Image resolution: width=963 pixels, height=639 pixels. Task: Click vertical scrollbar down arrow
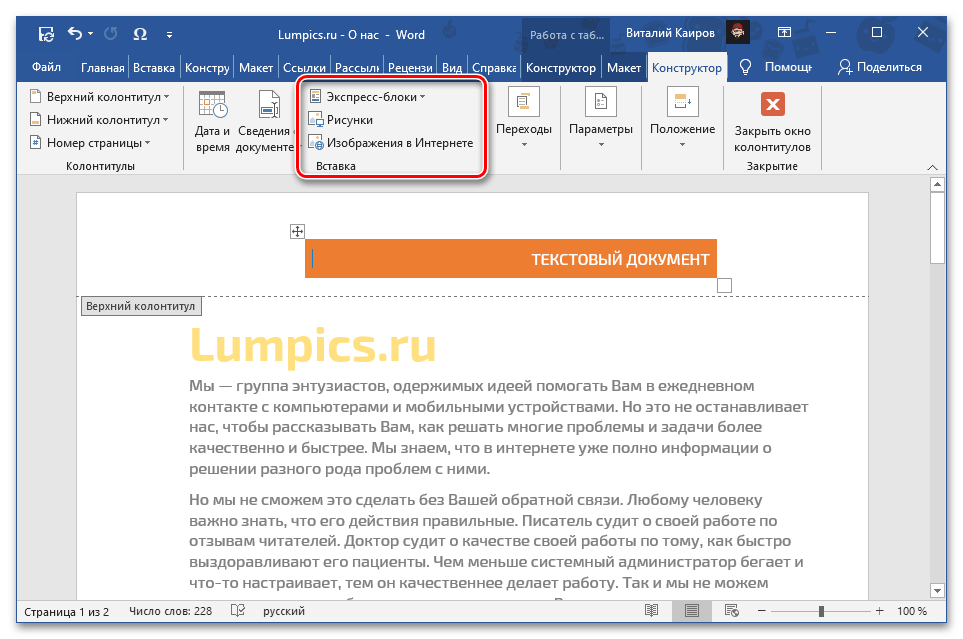(937, 590)
